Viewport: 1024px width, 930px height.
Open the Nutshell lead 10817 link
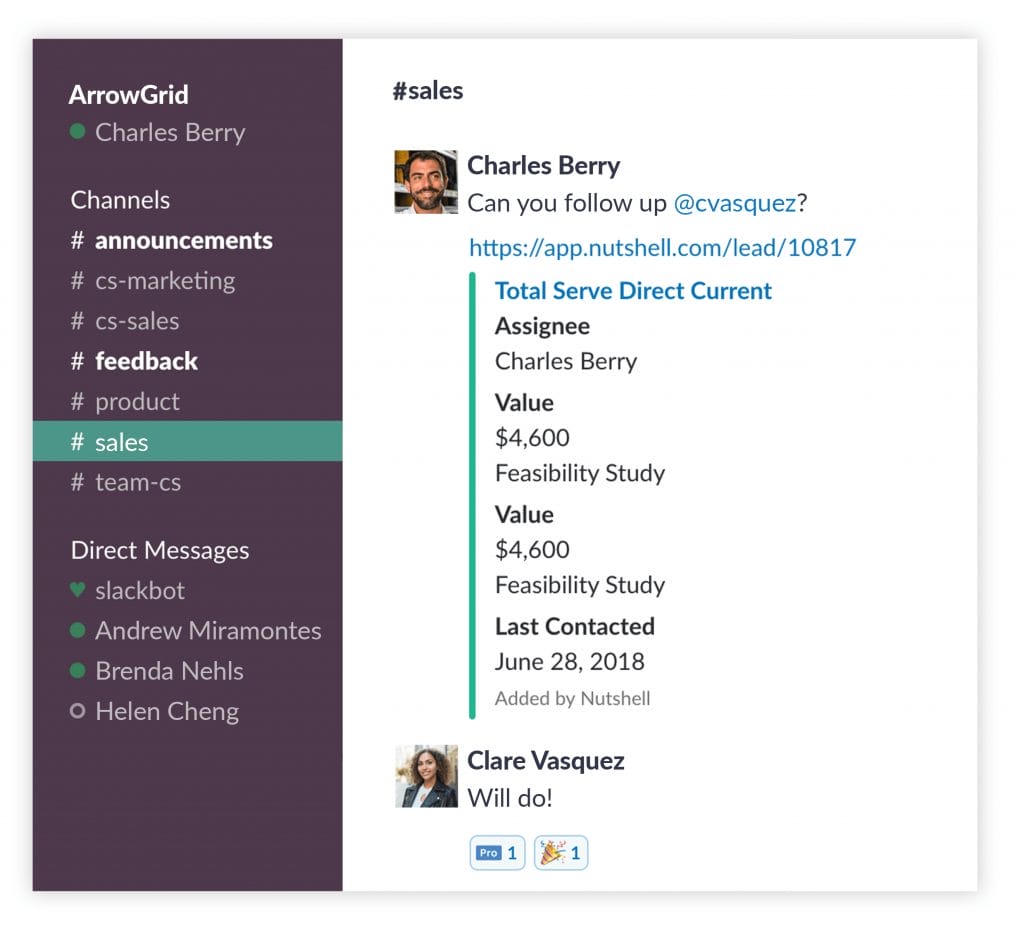point(662,247)
